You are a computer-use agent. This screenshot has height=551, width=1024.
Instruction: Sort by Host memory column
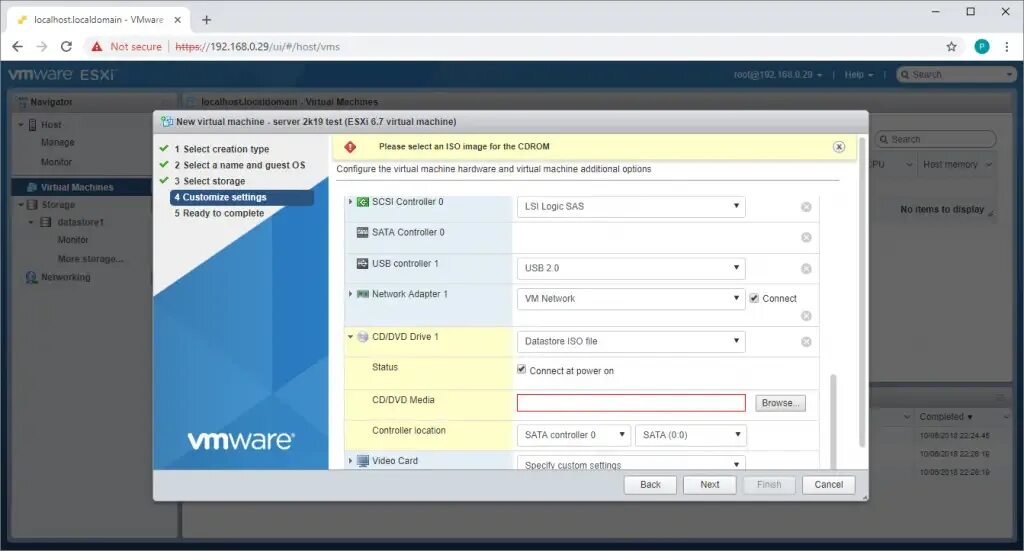[x=950, y=165]
